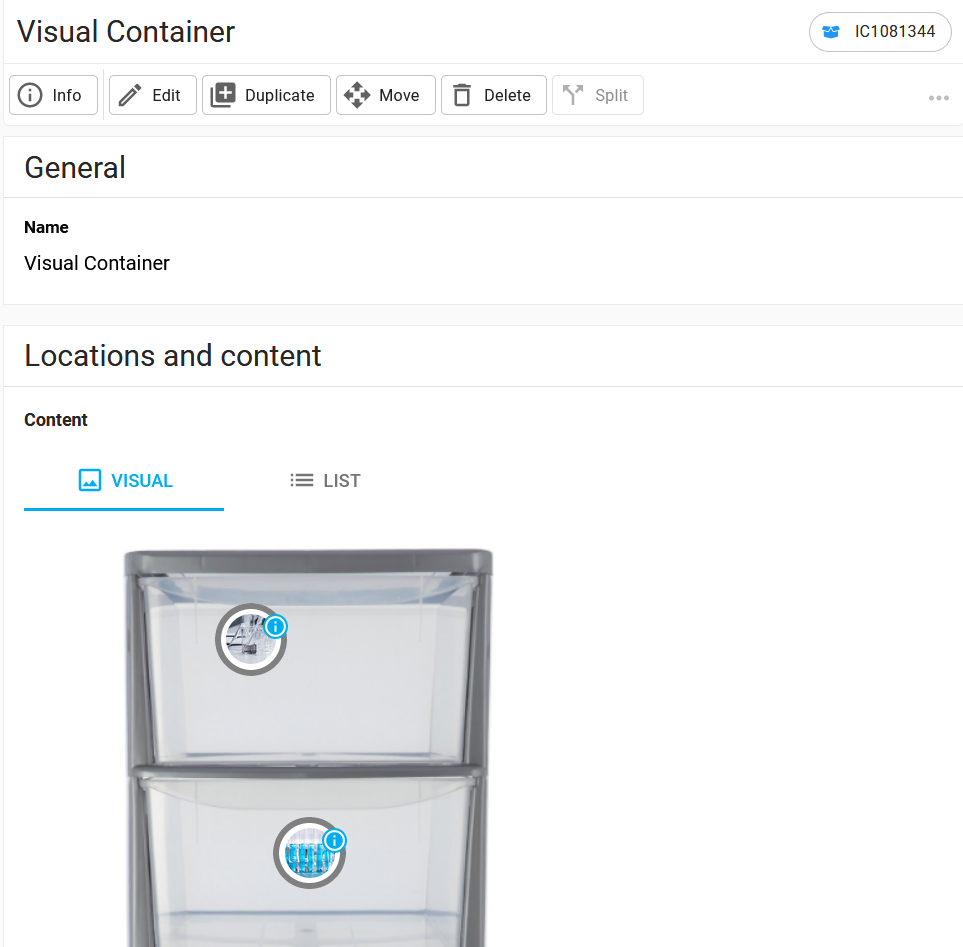This screenshot has height=947, width=963.
Task: Click the image icon on VISUAL tab
Action: tap(90, 480)
